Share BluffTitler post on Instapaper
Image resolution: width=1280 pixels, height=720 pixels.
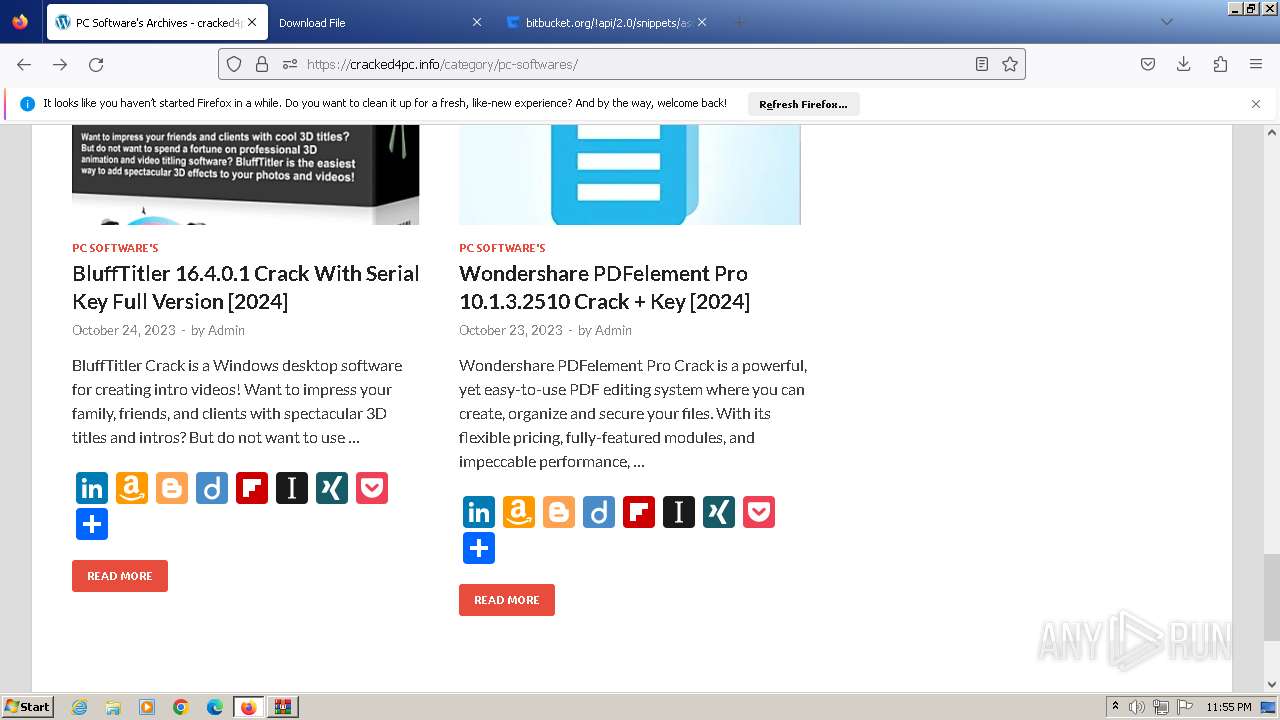tap(292, 488)
